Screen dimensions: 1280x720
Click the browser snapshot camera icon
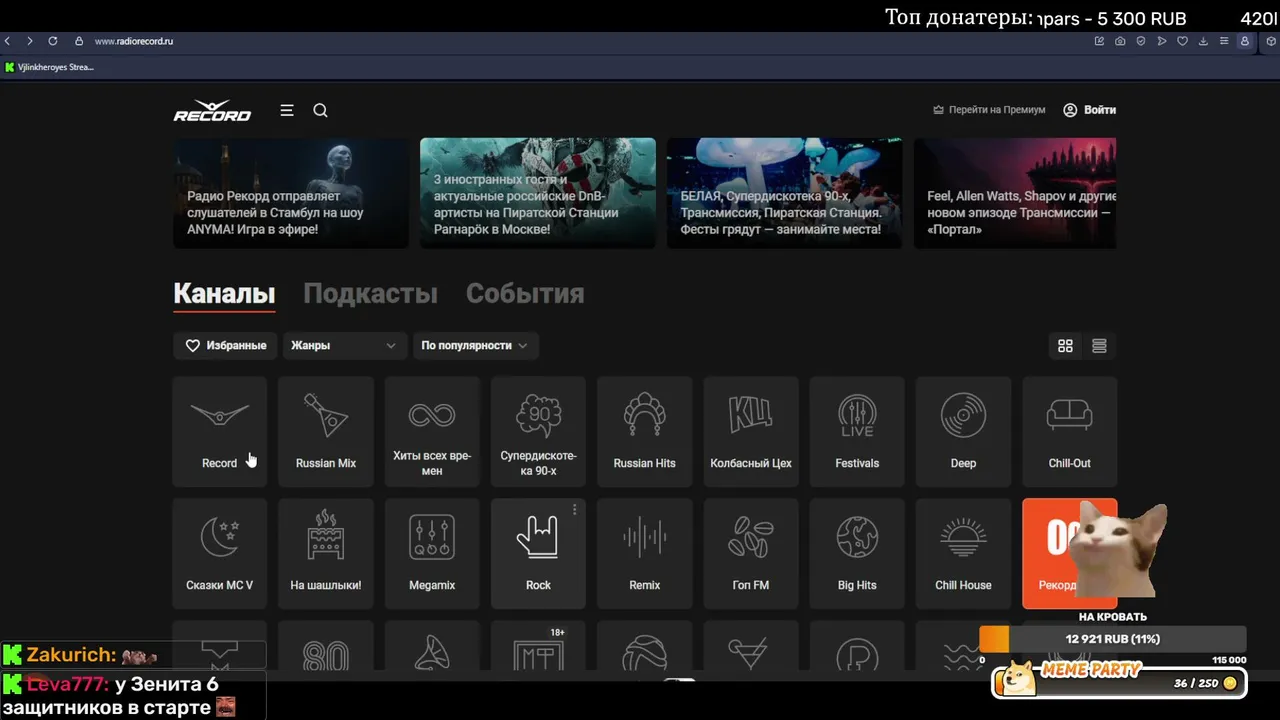tap(1120, 41)
